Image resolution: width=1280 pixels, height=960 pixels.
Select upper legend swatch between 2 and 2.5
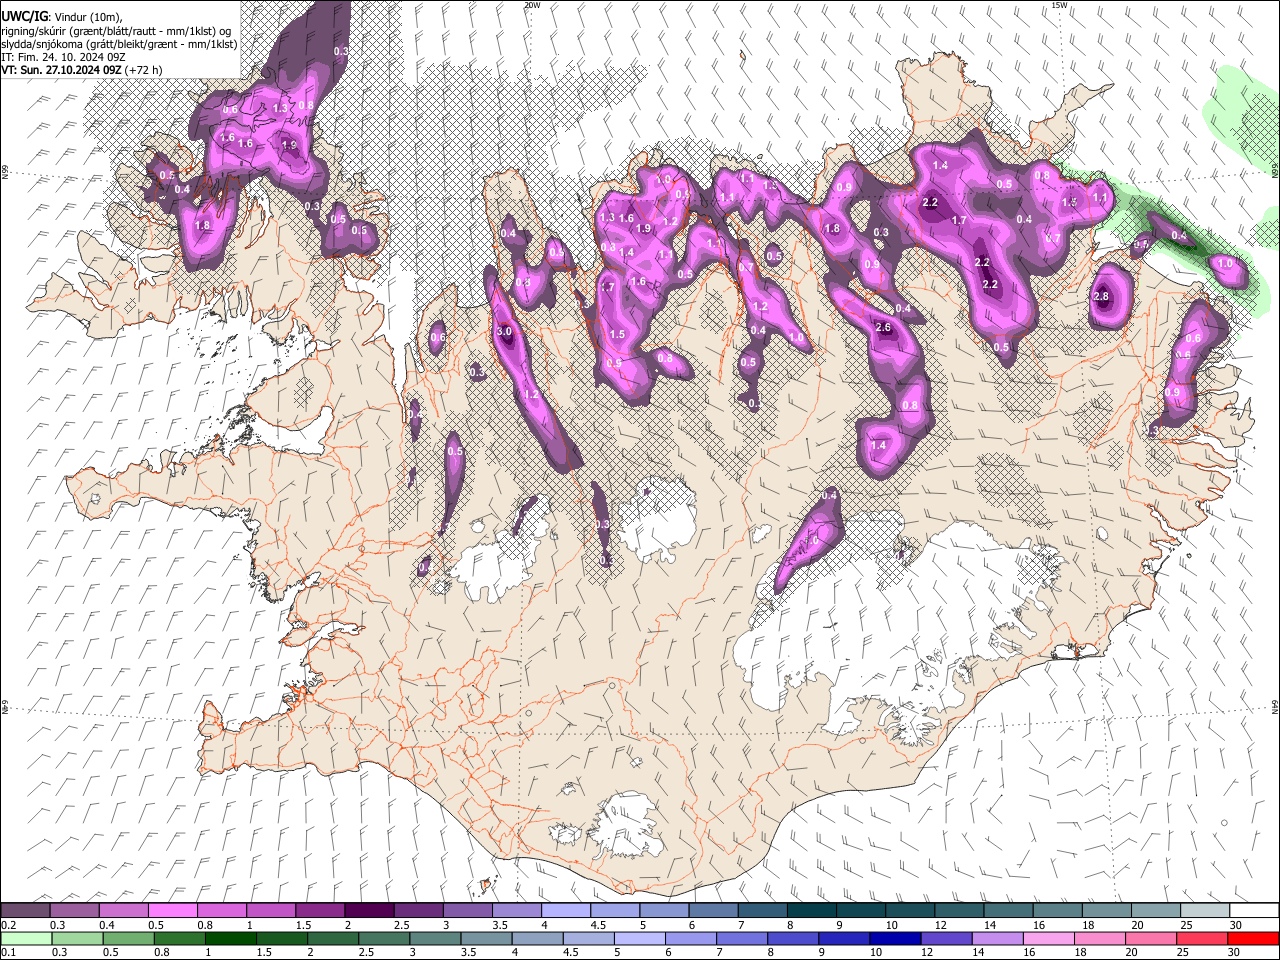click(x=369, y=911)
